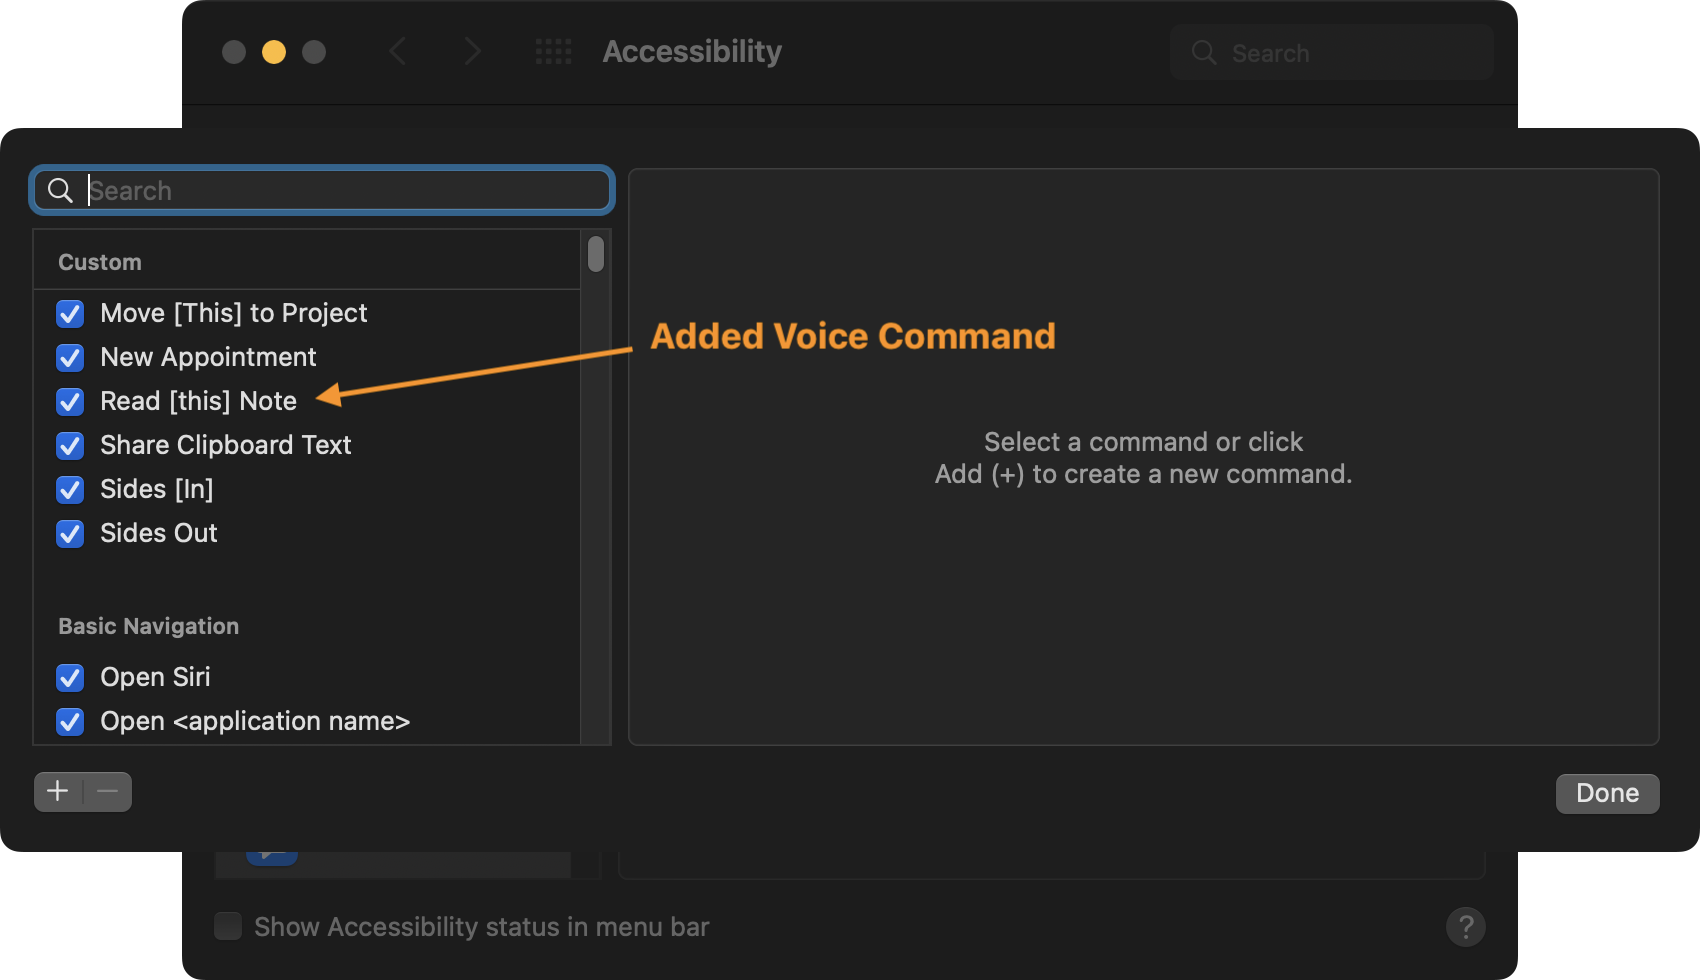Click the add (+) icon to create a command
Screen dimensions: 1700x980
[57, 791]
